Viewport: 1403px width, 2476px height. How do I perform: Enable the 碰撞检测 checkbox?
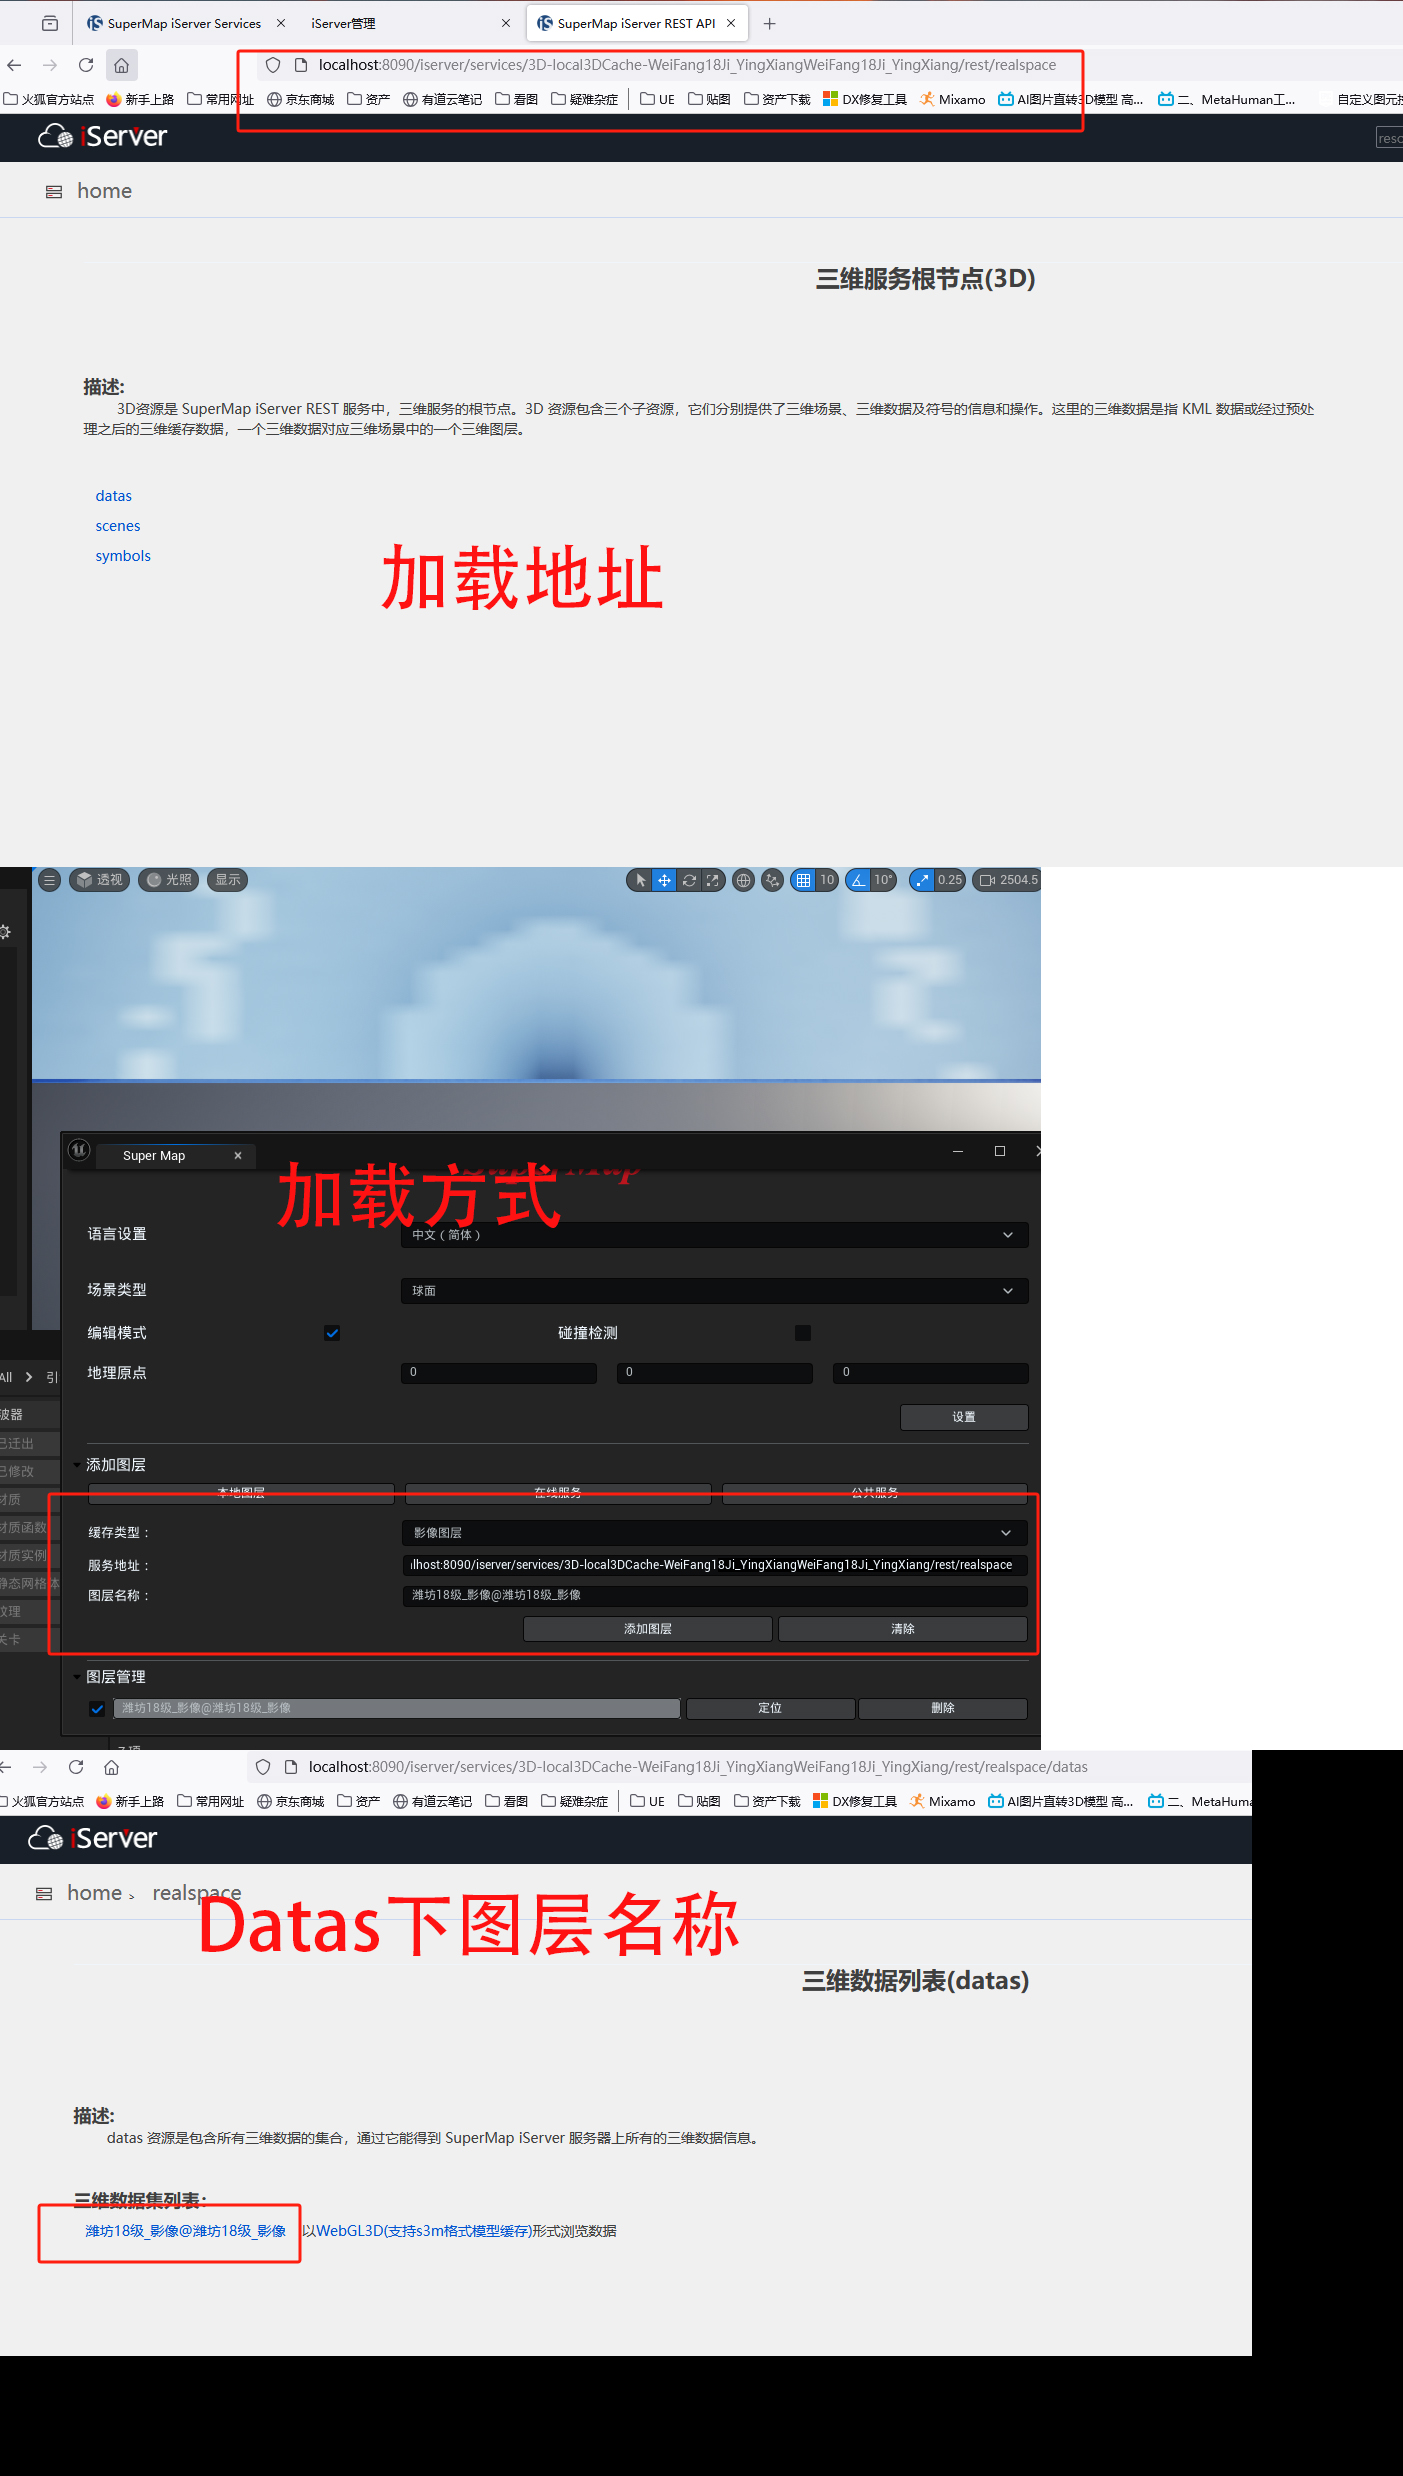[x=802, y=1333]
